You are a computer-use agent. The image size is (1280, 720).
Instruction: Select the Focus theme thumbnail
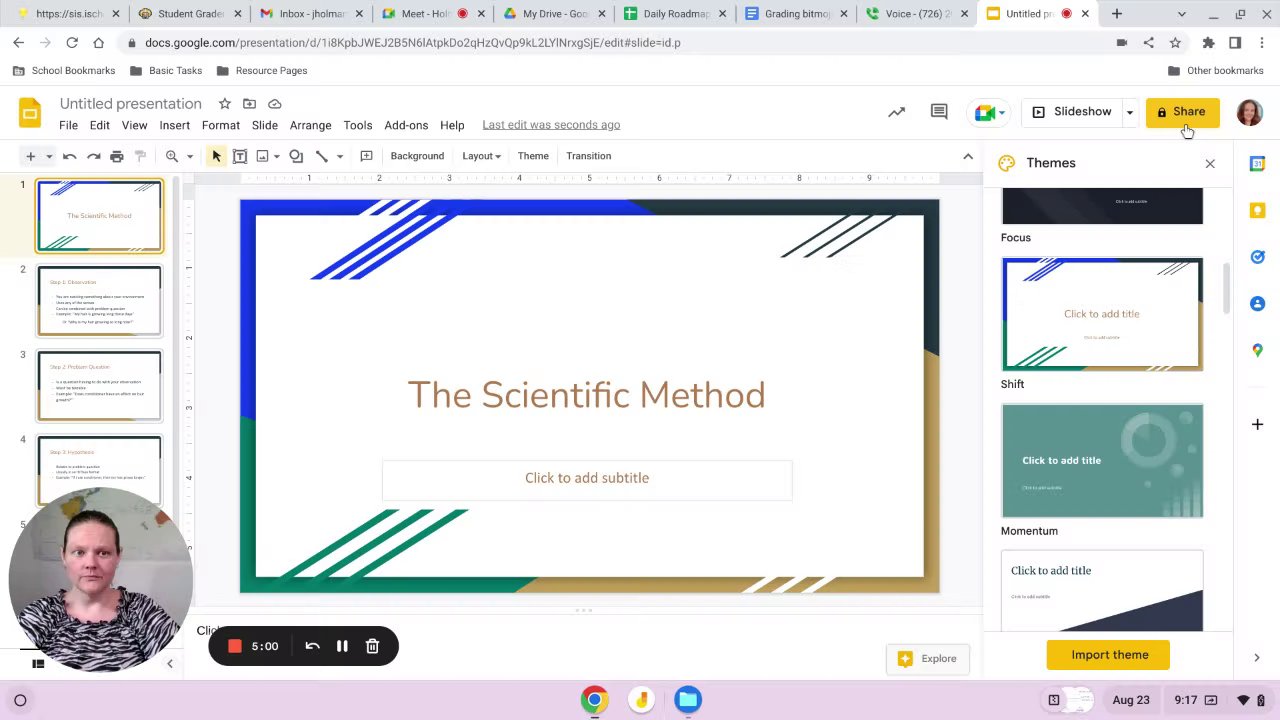tap(1102, 206)
